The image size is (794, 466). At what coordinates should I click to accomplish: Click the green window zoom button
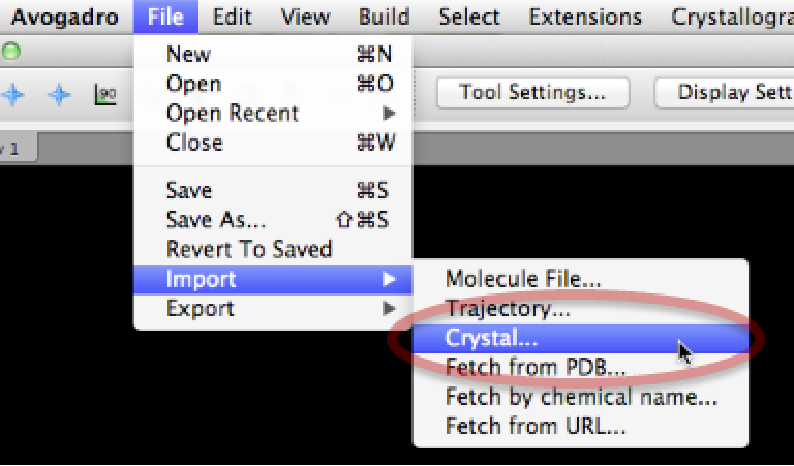(x=11, y=52)
